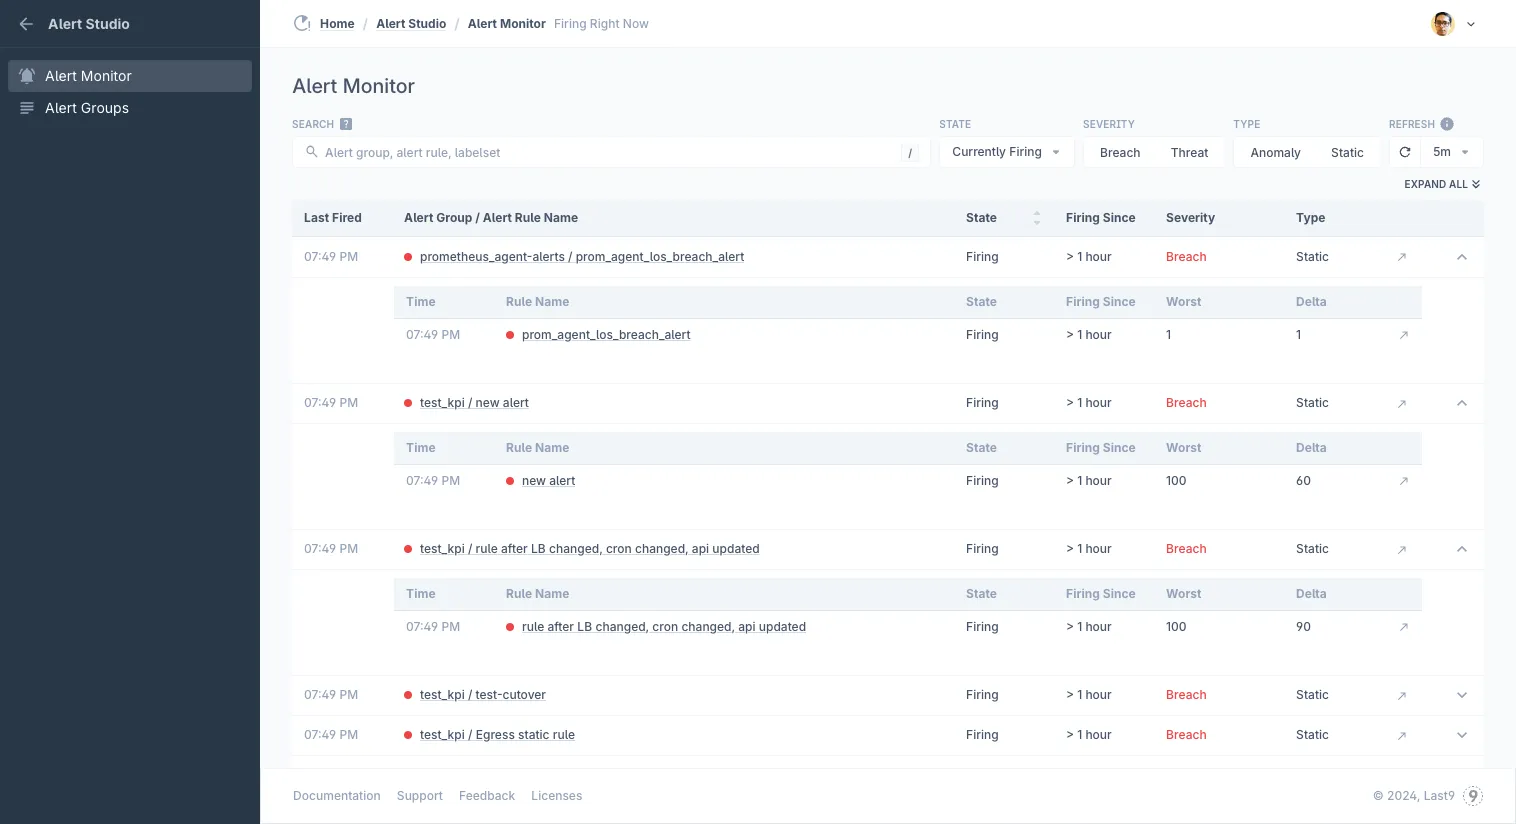
Task: Click the Expand All button
Action: tap(1441, 184)
